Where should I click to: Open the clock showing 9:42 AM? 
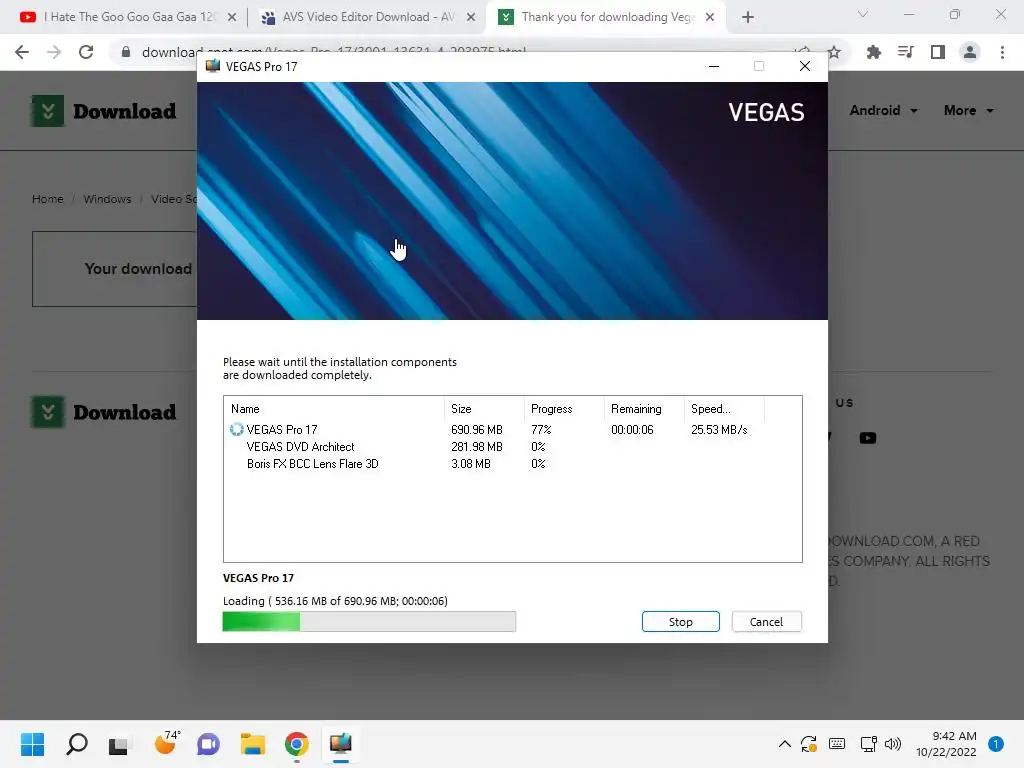(x=946, y=744)
